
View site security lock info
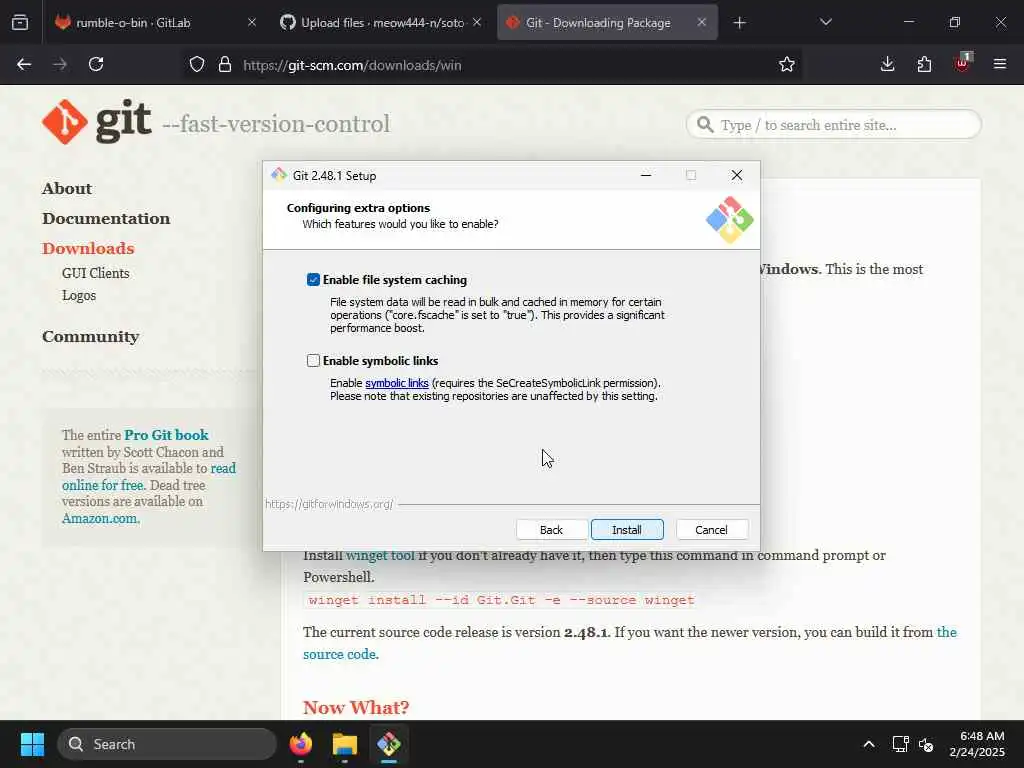pos(225,65)
